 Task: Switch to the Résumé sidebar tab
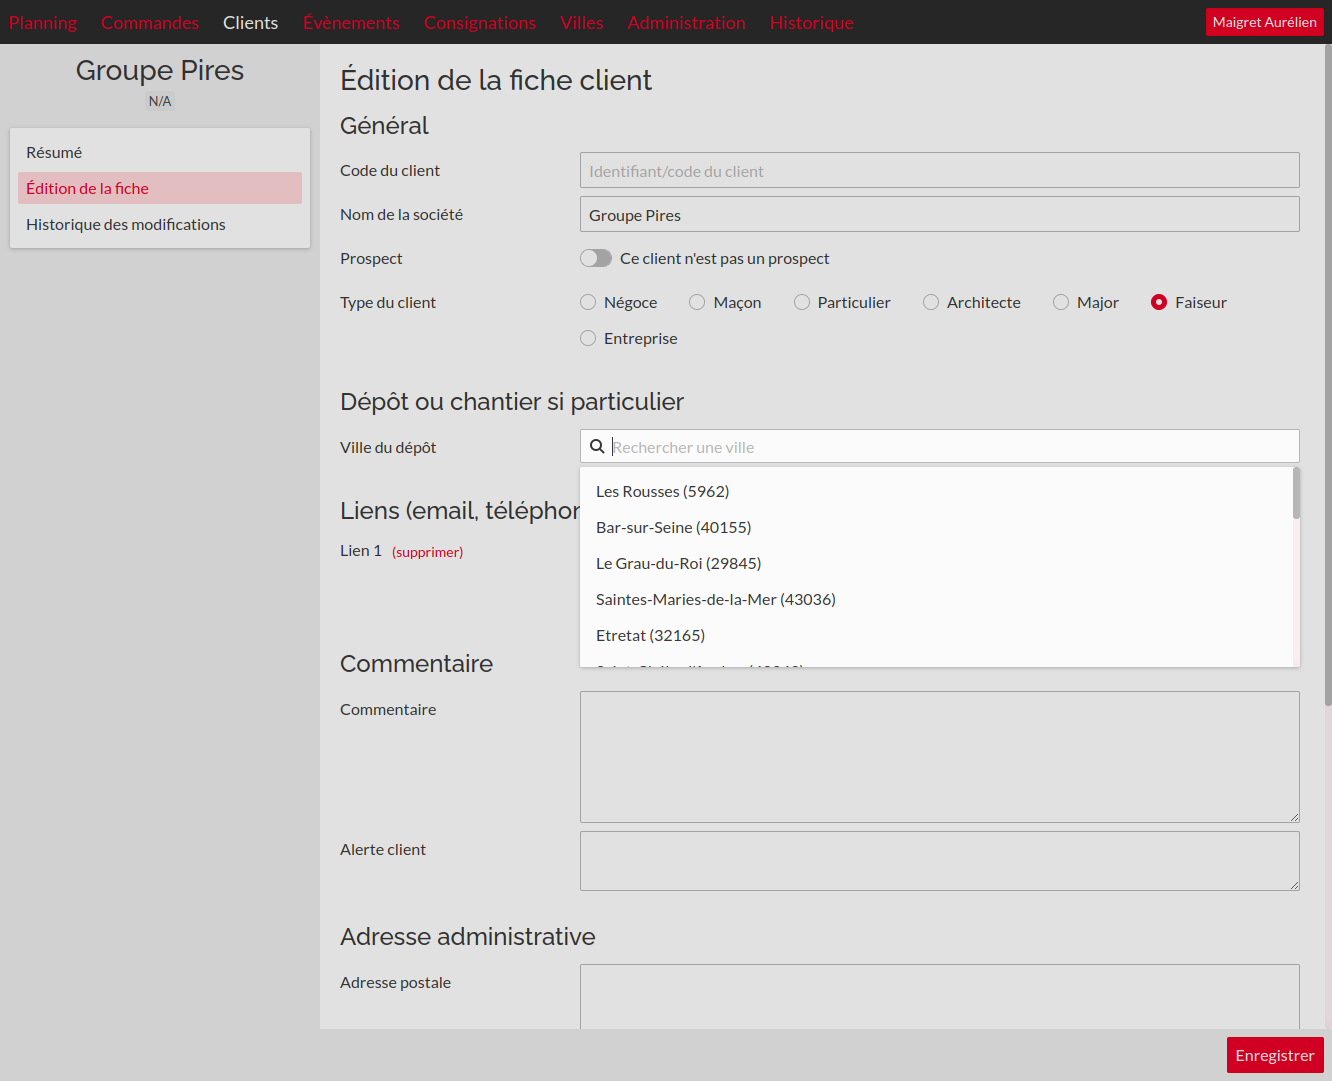(54, 152)
